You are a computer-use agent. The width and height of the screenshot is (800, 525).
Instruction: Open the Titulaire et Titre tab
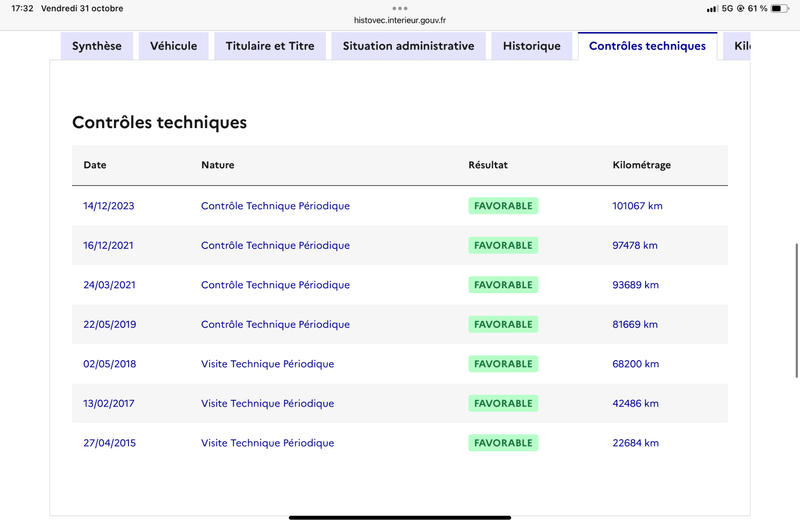click(x=270, y=46)
